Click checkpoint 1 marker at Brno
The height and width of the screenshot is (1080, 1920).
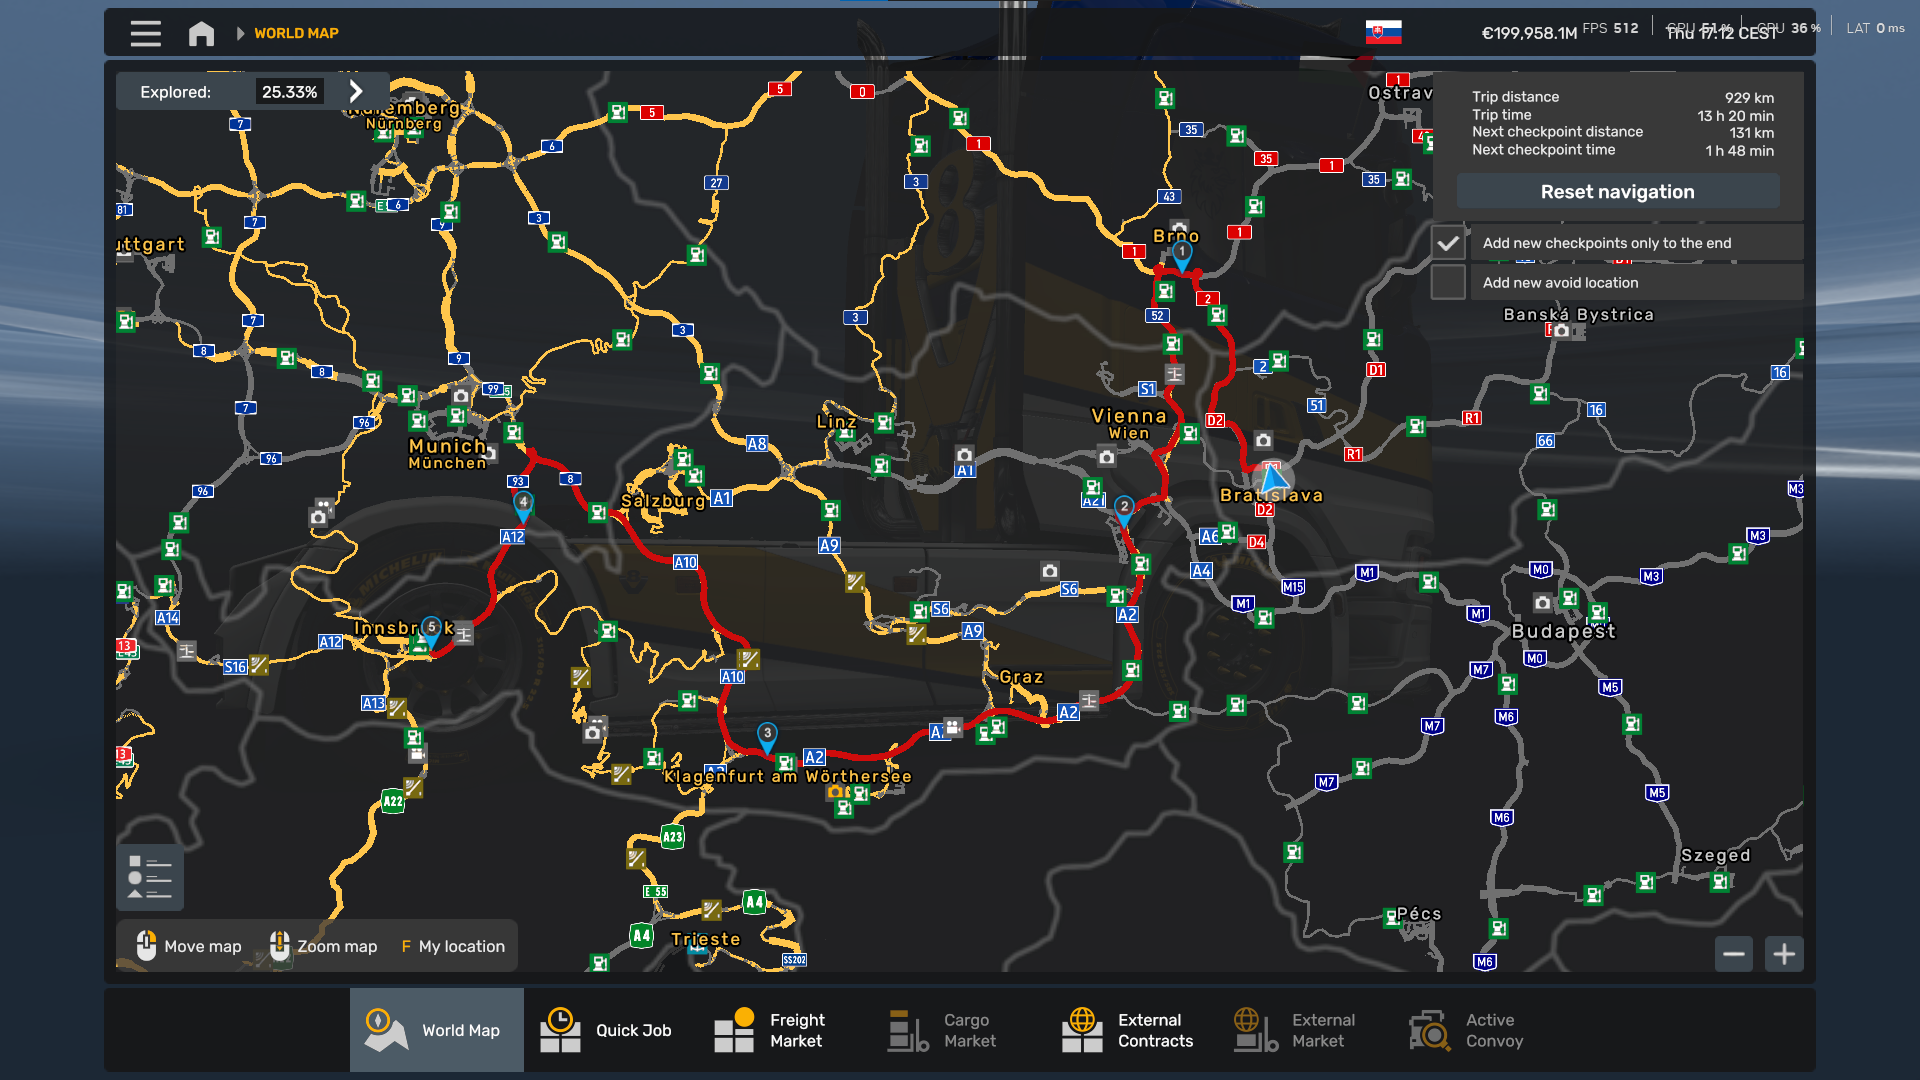(1182, 253)
